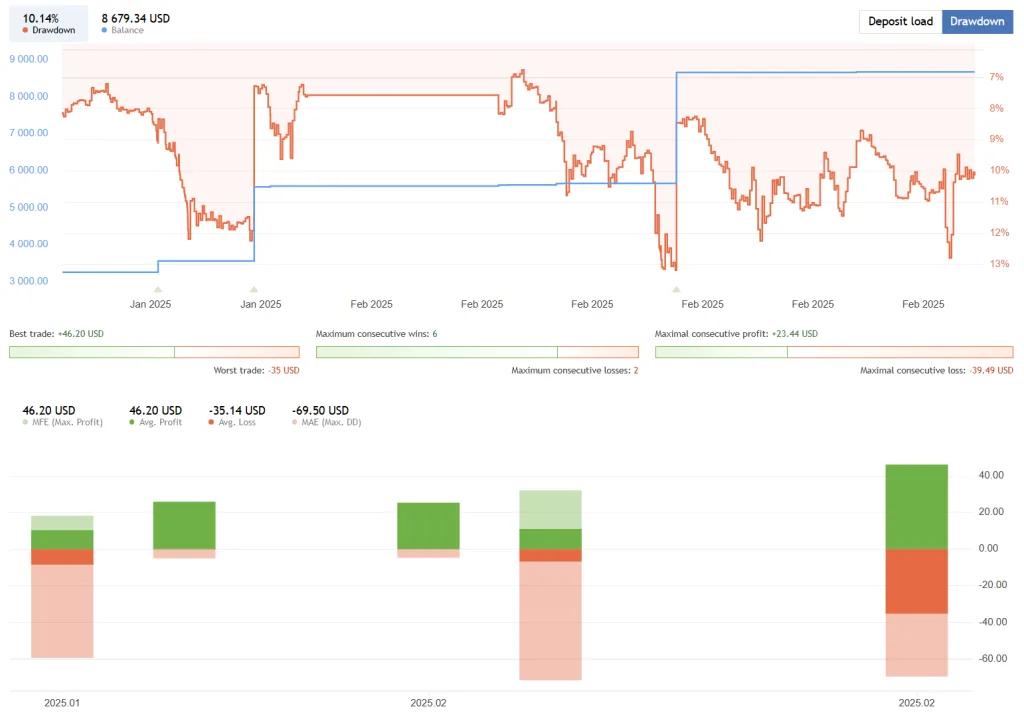1024x717 pixels.
Task: Click the blue Balance legend dot
Action: click(105, 31)
